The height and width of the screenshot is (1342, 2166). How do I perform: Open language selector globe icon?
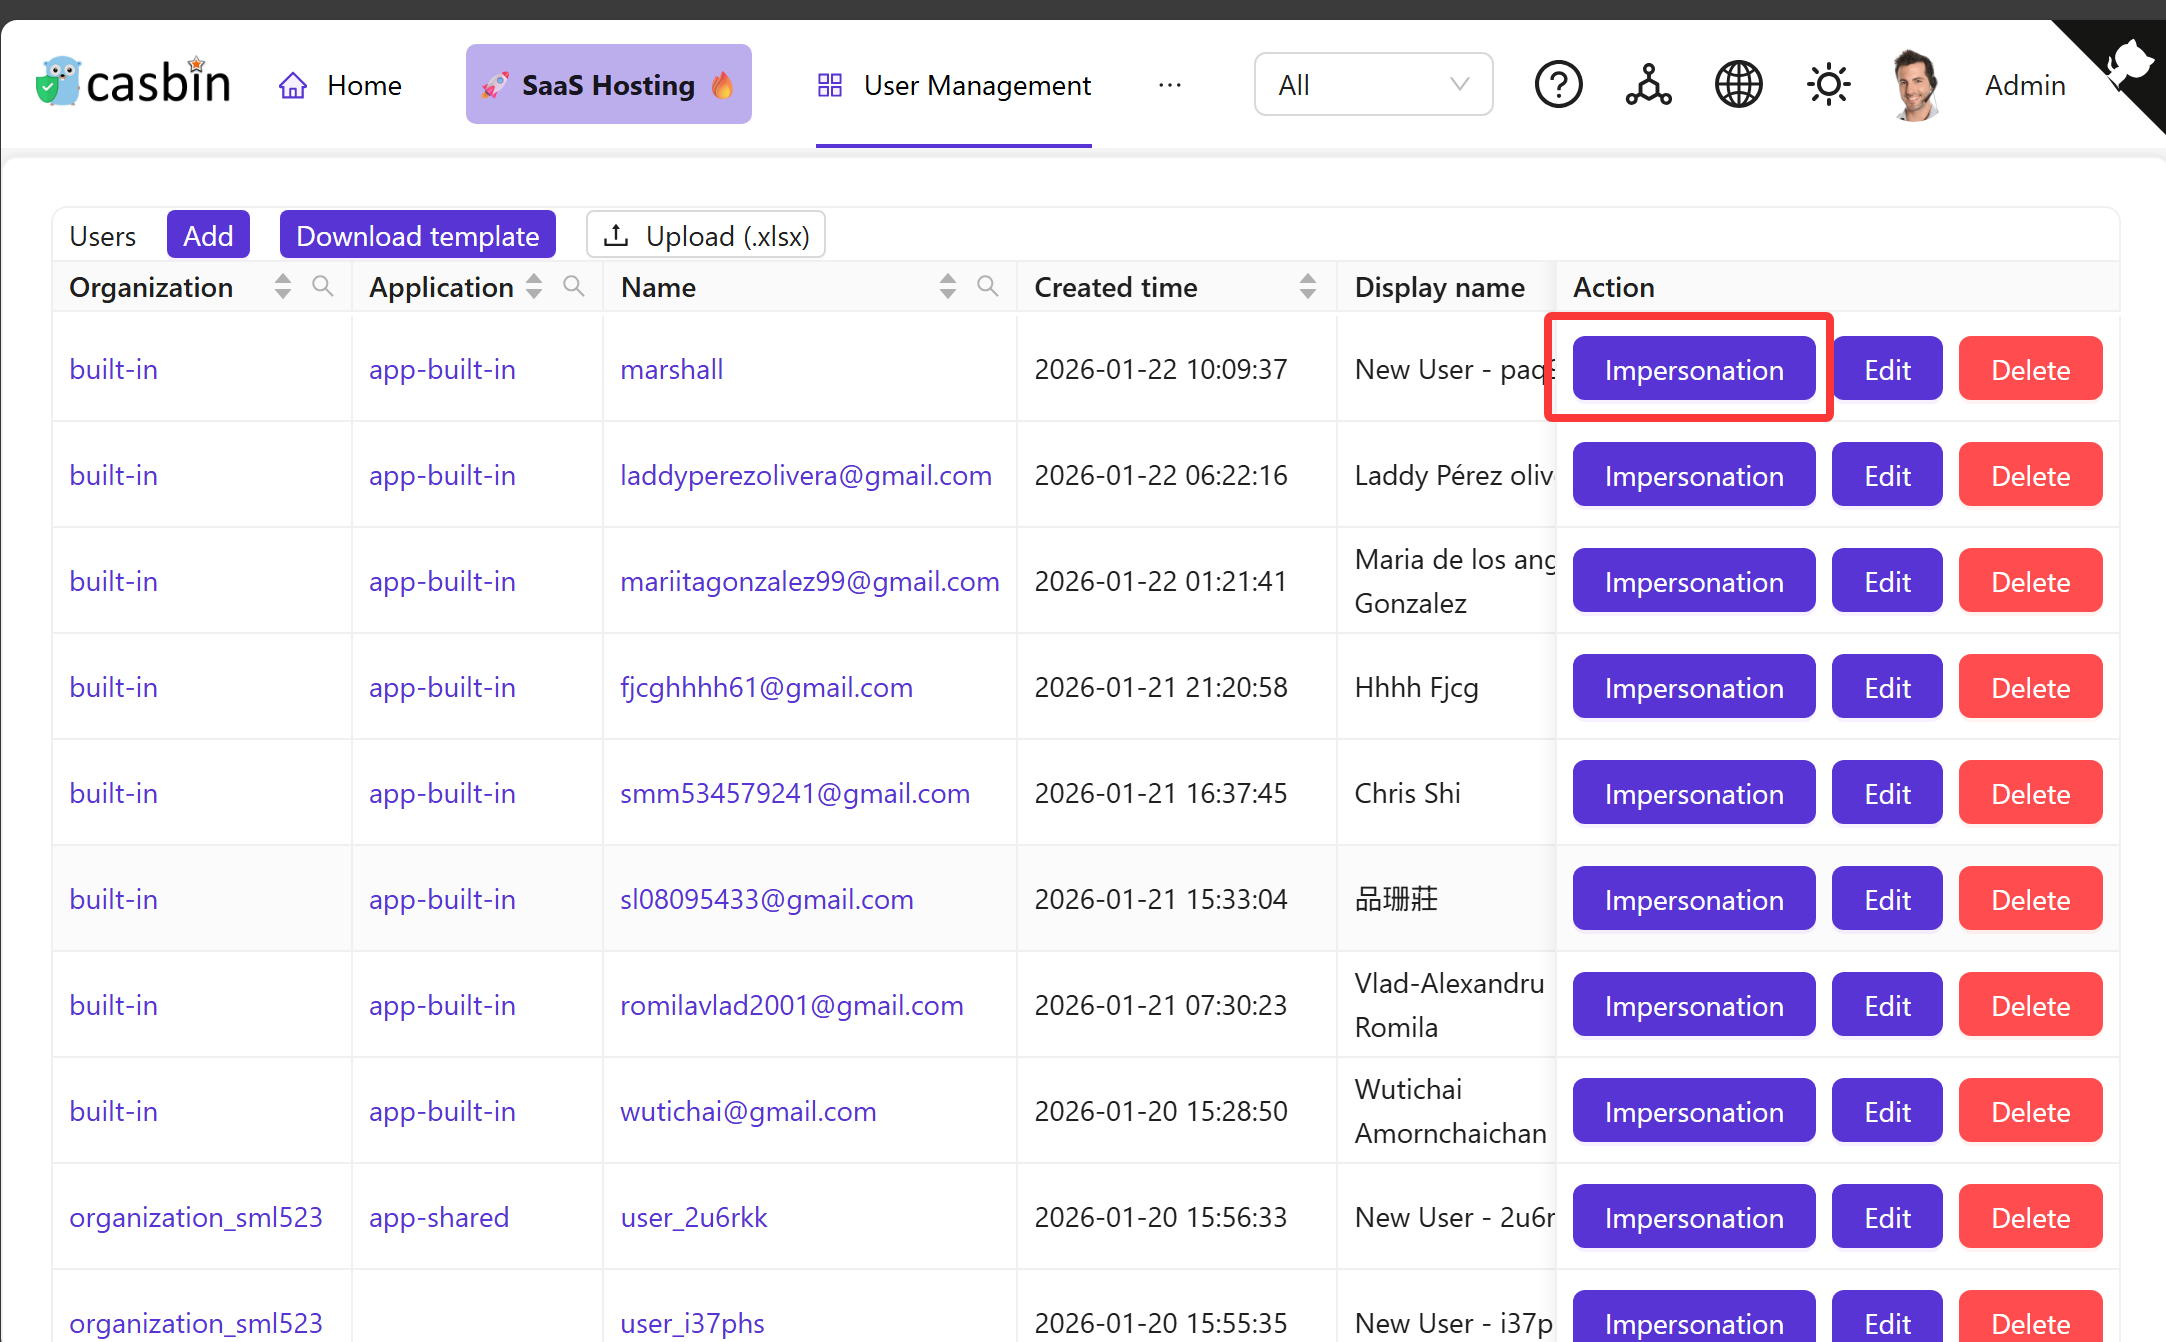click(1738, 85)
